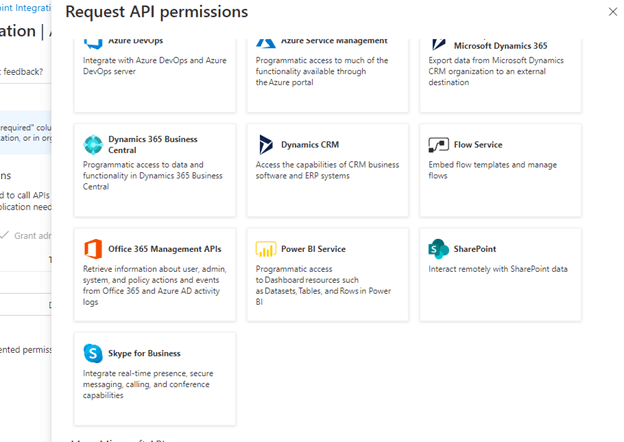624x442 pixels.
Task: Choose Dynamics 365 Business Central title
Action: (153, 144)
